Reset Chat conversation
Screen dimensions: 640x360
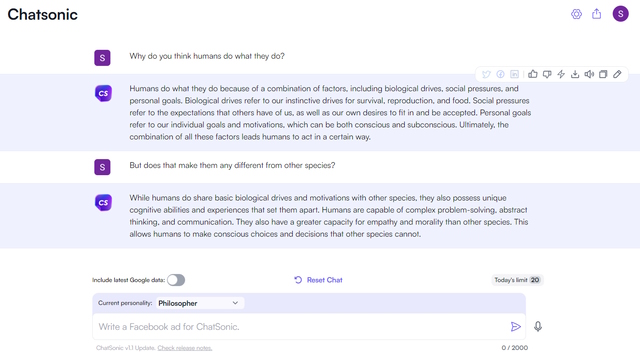(x=318, y=280)
